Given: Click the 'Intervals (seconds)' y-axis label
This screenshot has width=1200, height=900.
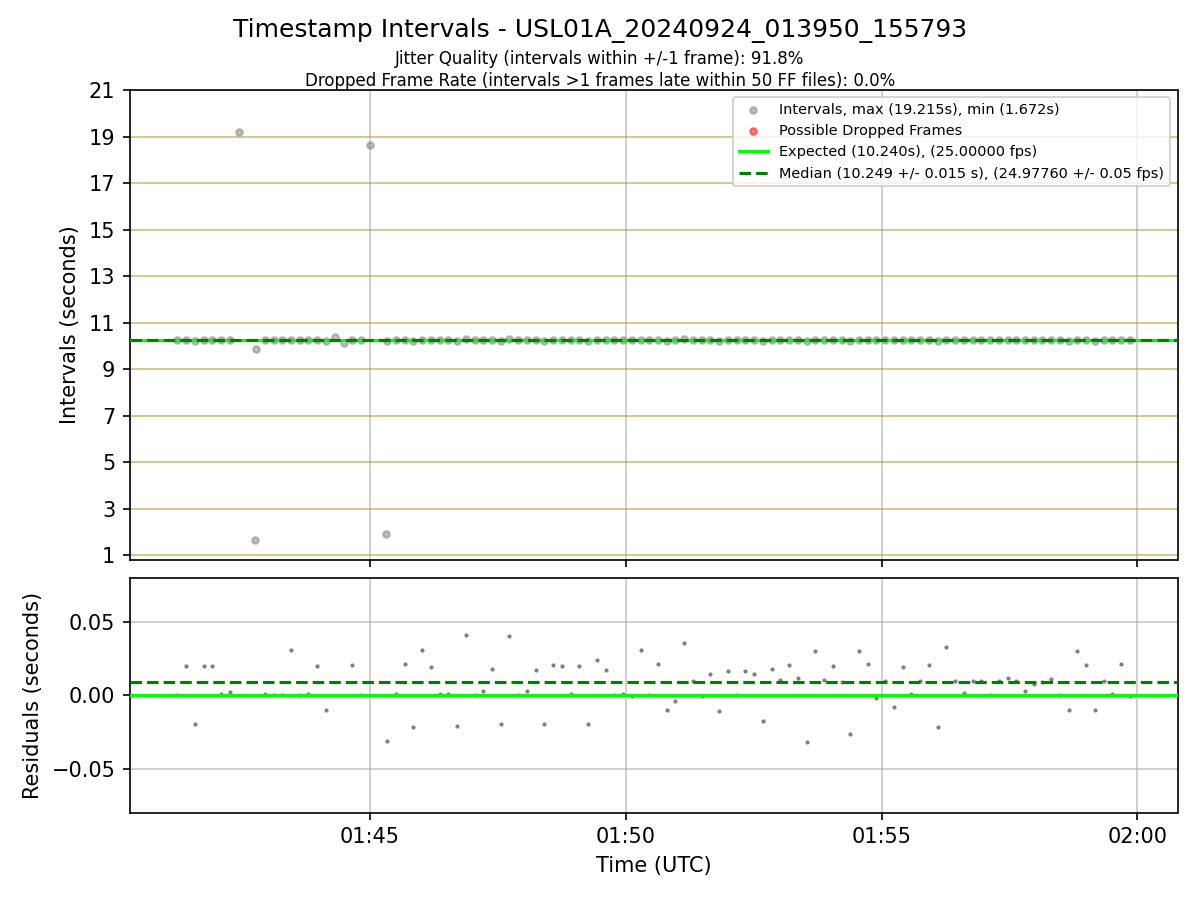Looking at the screenshot, I should 68,325.
